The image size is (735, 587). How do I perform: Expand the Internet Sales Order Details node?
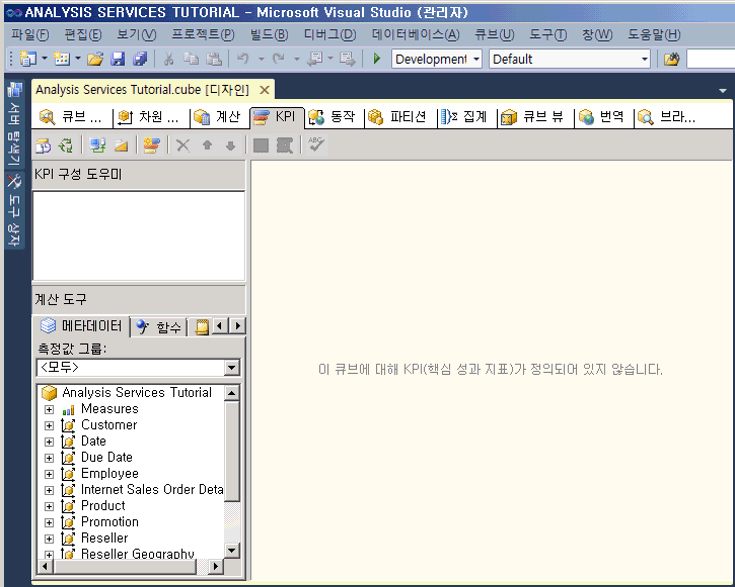49,490
